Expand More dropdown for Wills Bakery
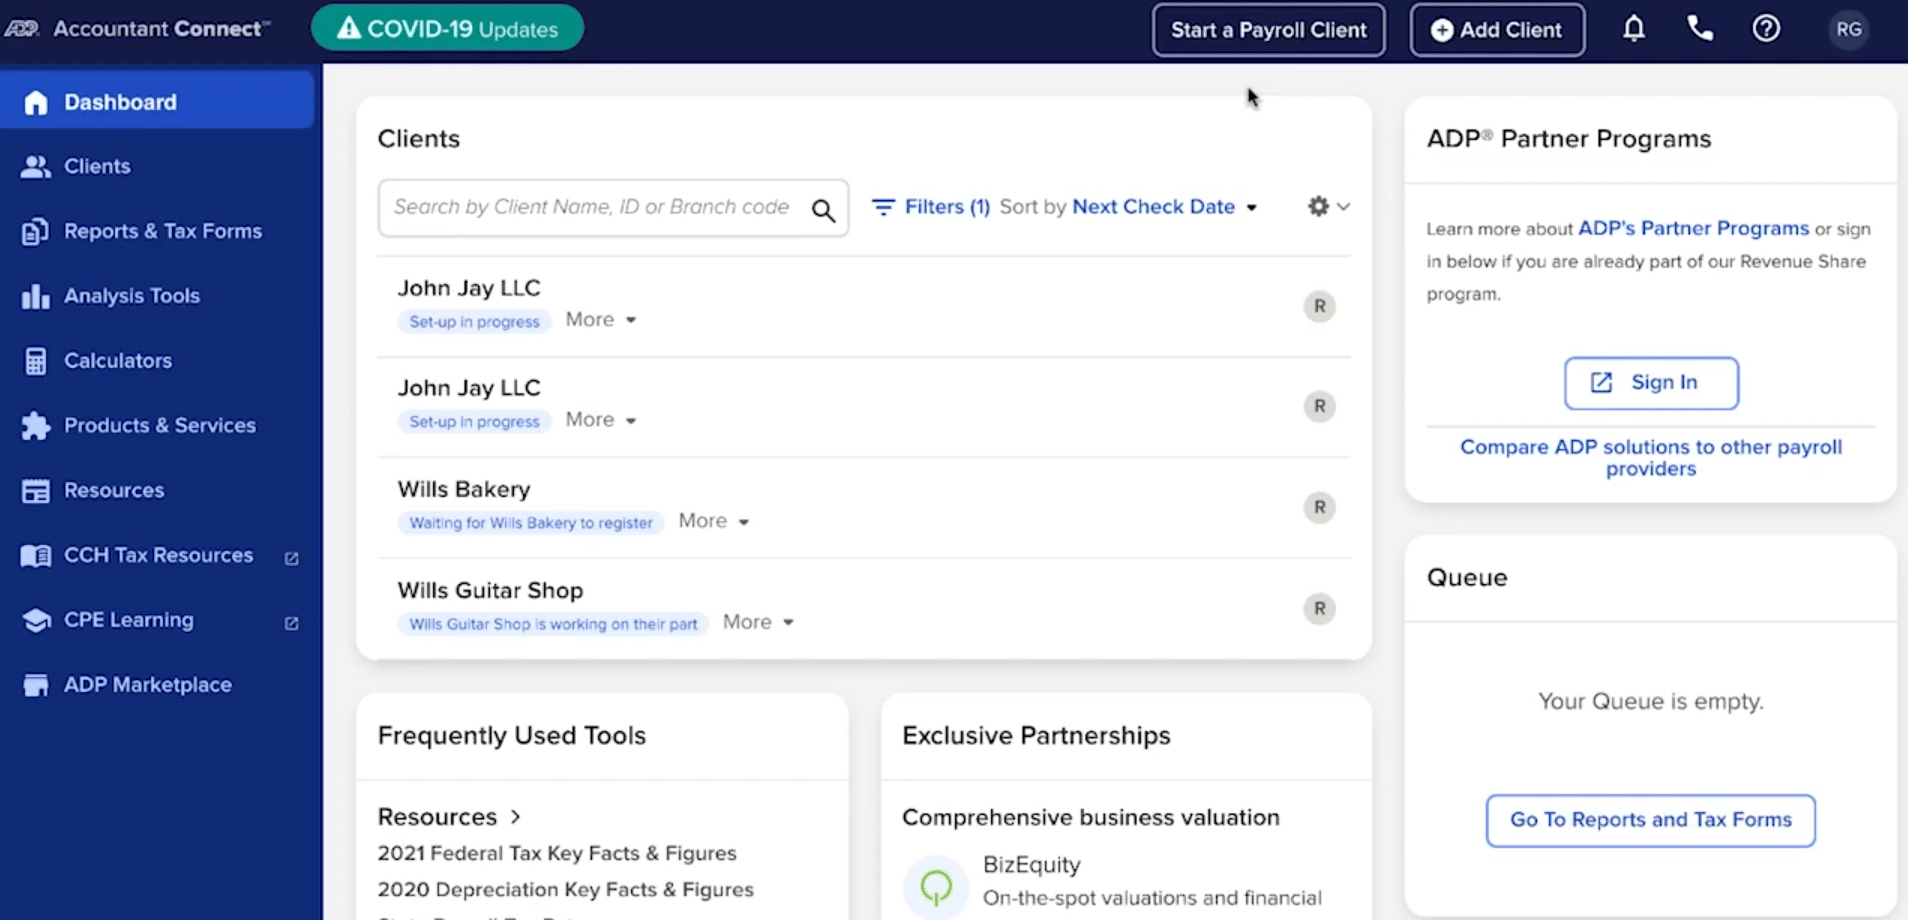The image size is (1908, 920). [713, 521]
